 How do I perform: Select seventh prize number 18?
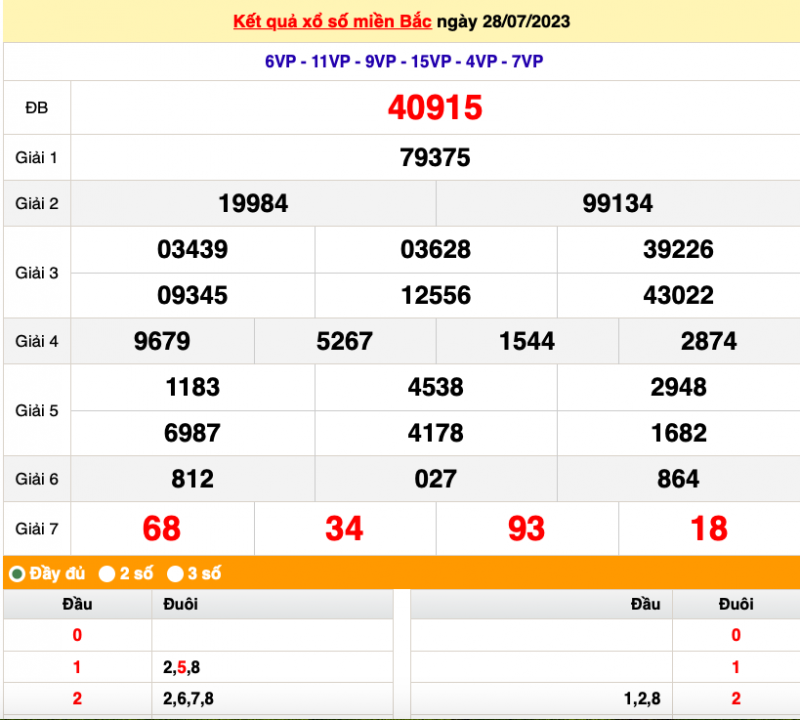click(x=709, y=528)
